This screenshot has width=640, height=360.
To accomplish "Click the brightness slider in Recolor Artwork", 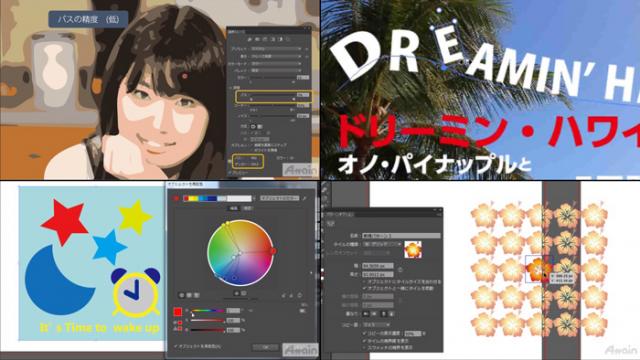I will [x=208, y=330].
